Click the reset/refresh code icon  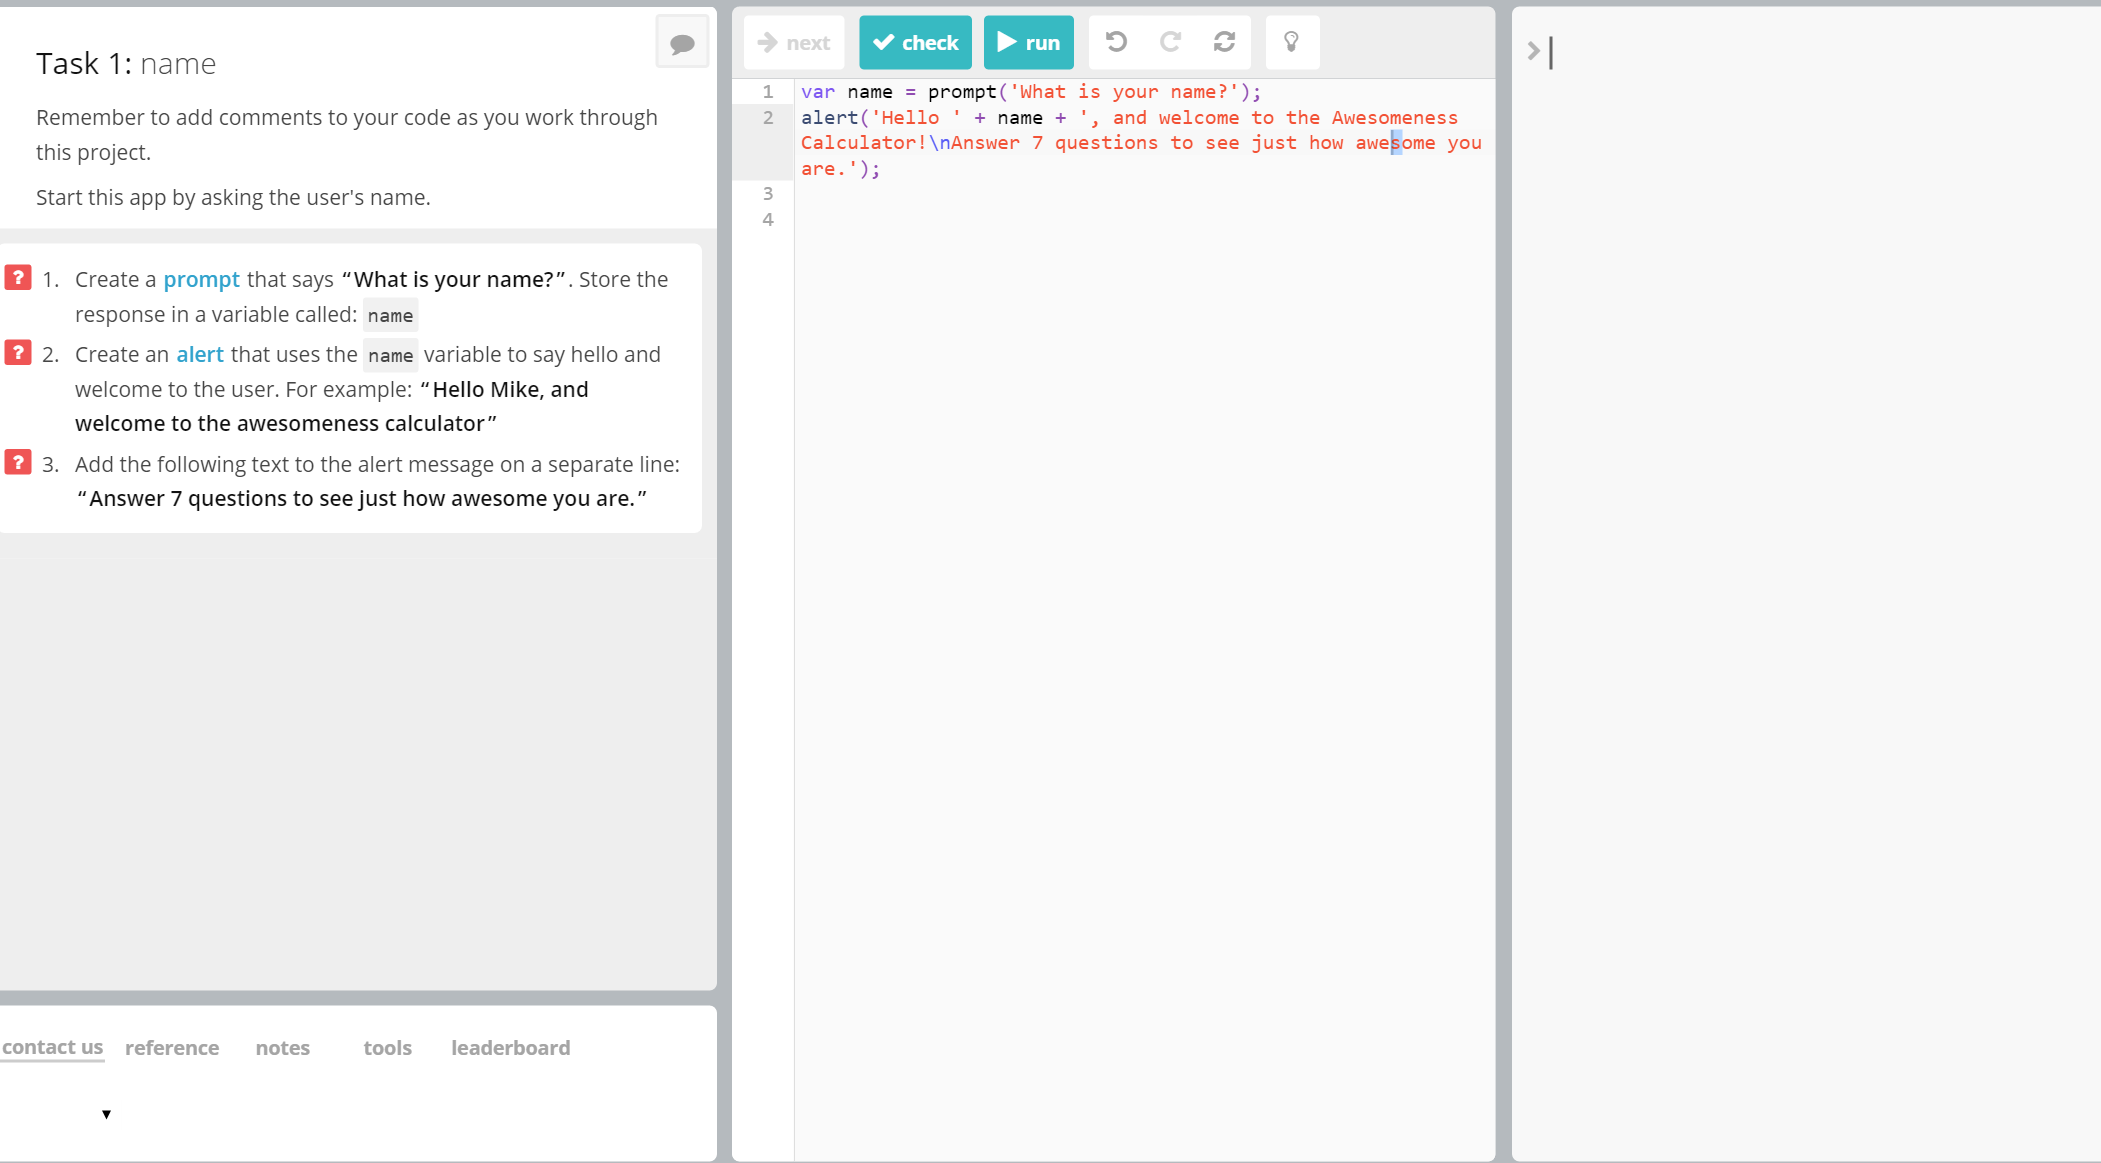[1224, 42]
